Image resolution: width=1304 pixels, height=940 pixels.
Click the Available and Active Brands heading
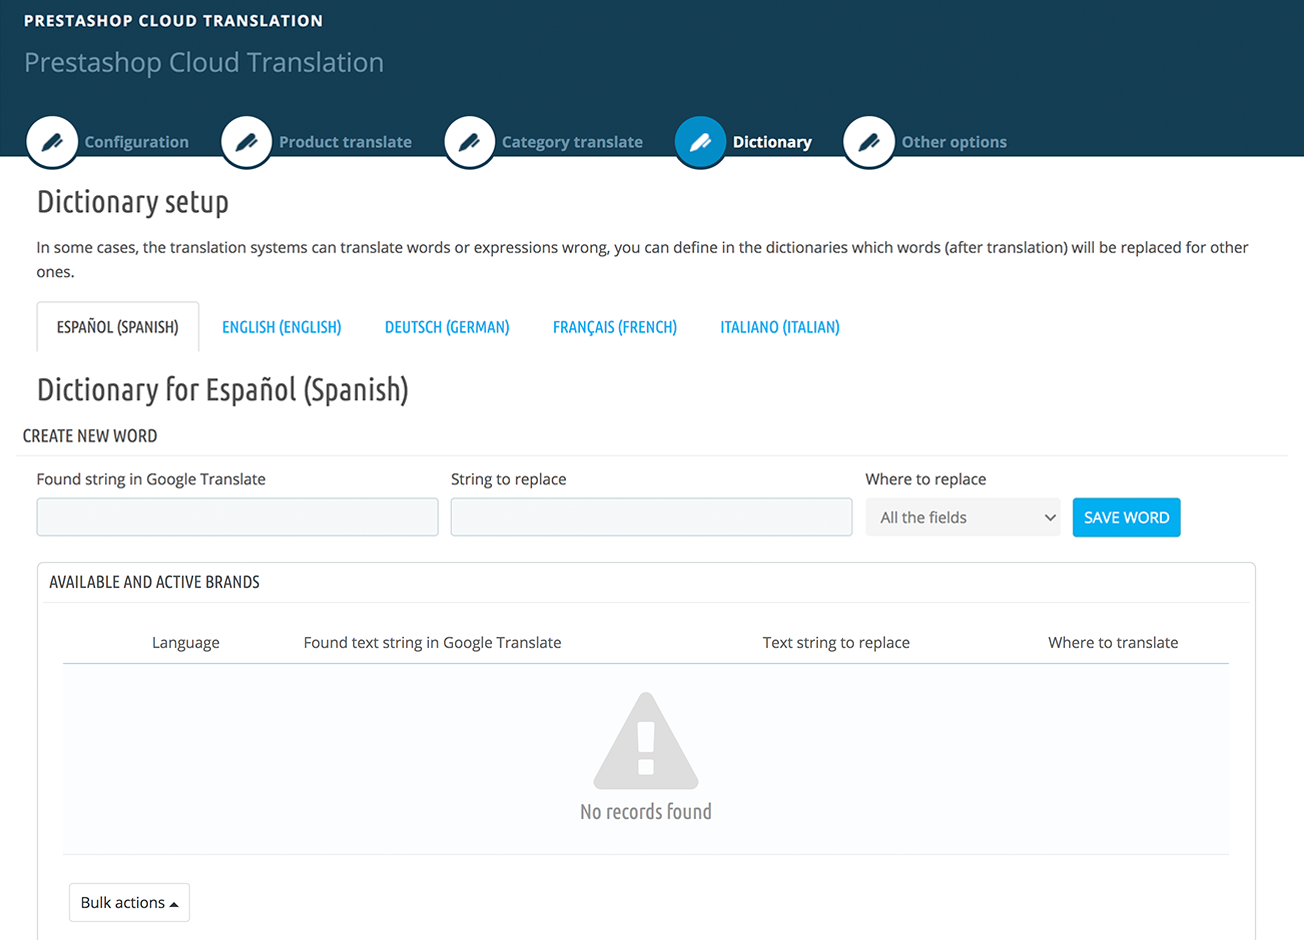[154, 582]
